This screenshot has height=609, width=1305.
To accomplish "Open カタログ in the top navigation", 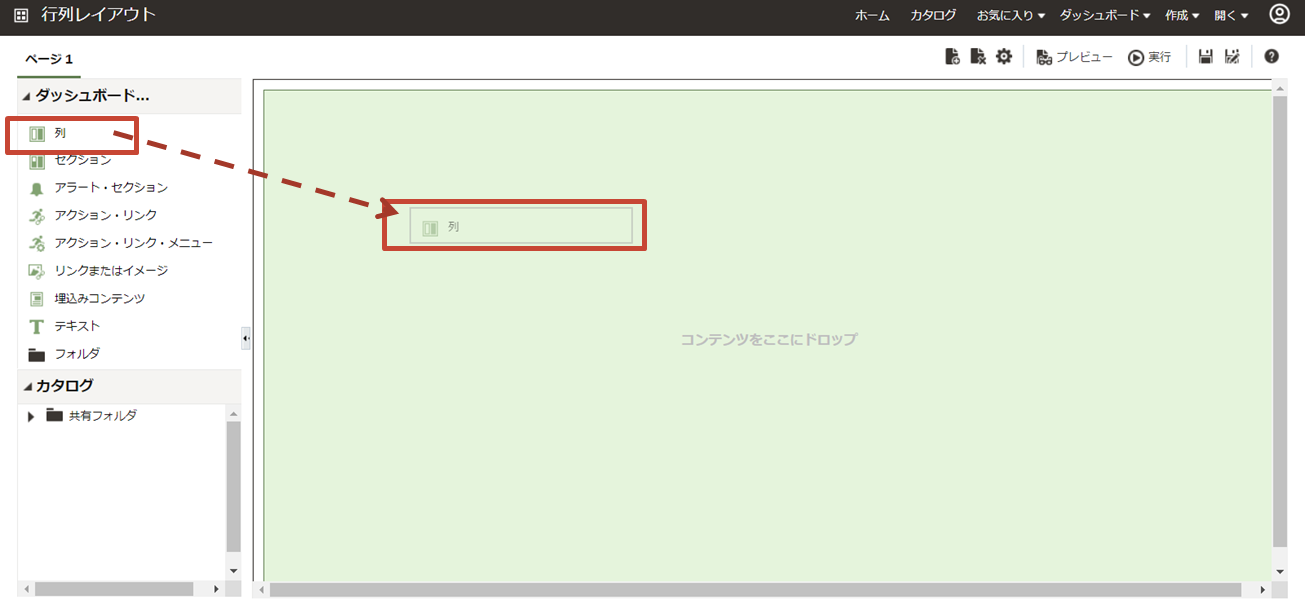I will pyautogui.click(x=933, y=15).
